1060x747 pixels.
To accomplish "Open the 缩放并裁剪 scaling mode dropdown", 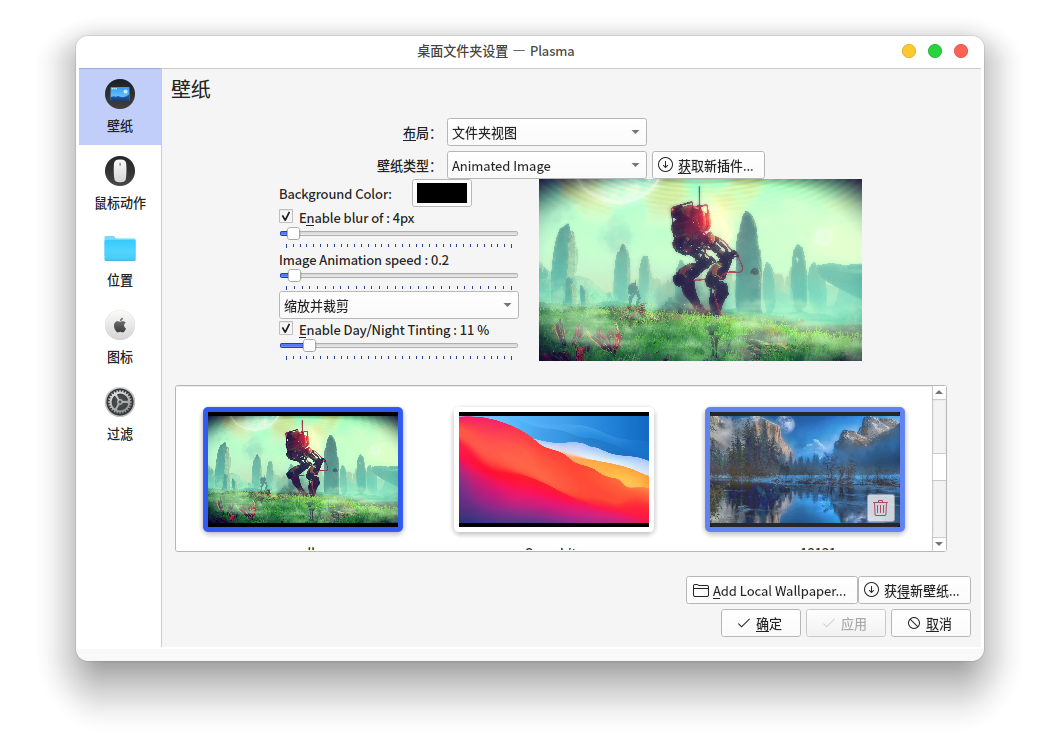I will click(399, 306).
